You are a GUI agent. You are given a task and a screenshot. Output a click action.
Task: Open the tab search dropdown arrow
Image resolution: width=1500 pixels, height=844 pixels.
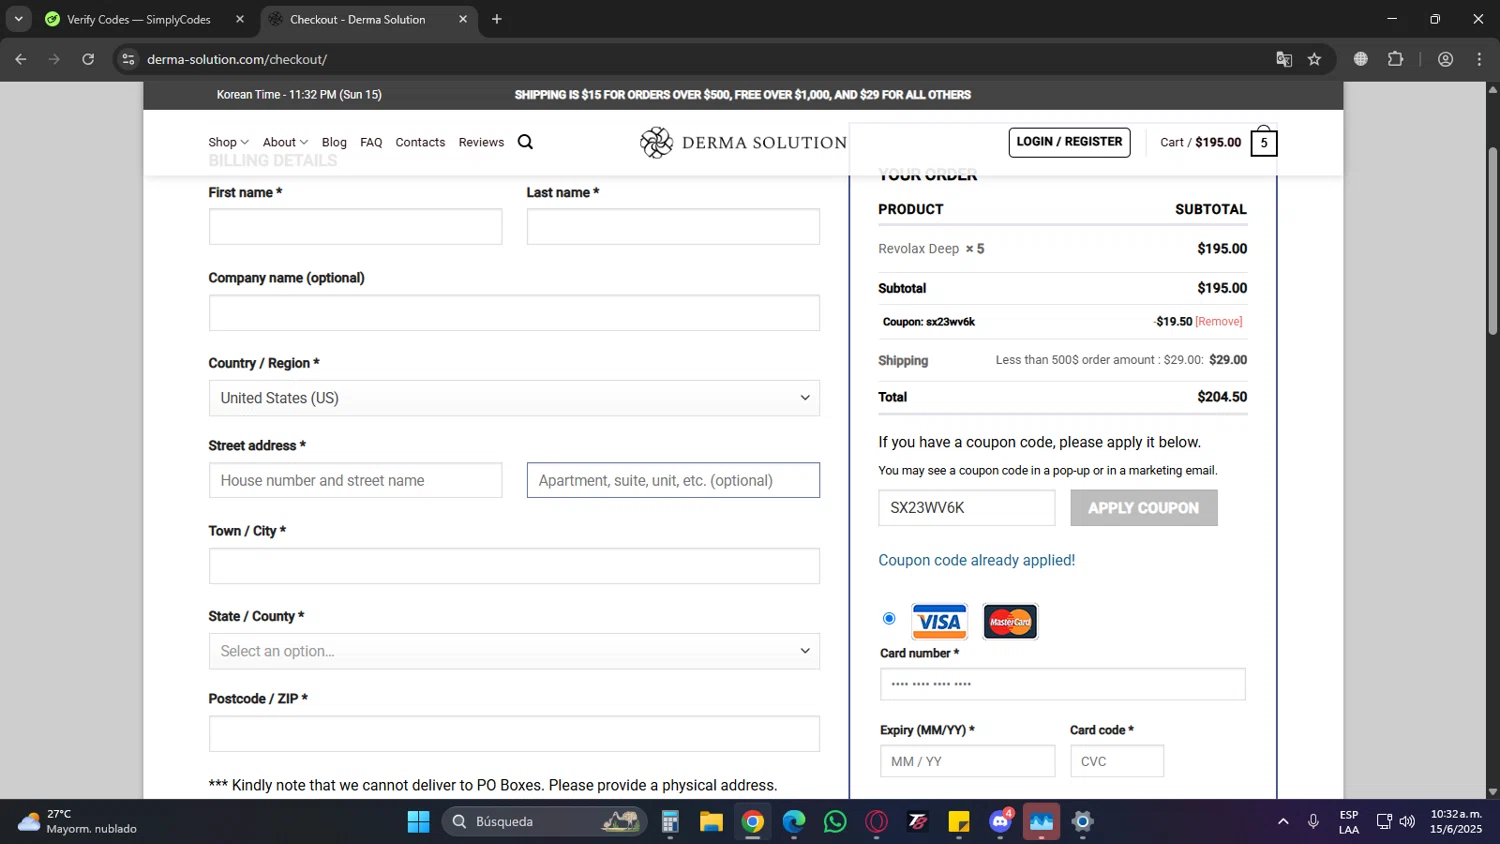coord(18,19)
